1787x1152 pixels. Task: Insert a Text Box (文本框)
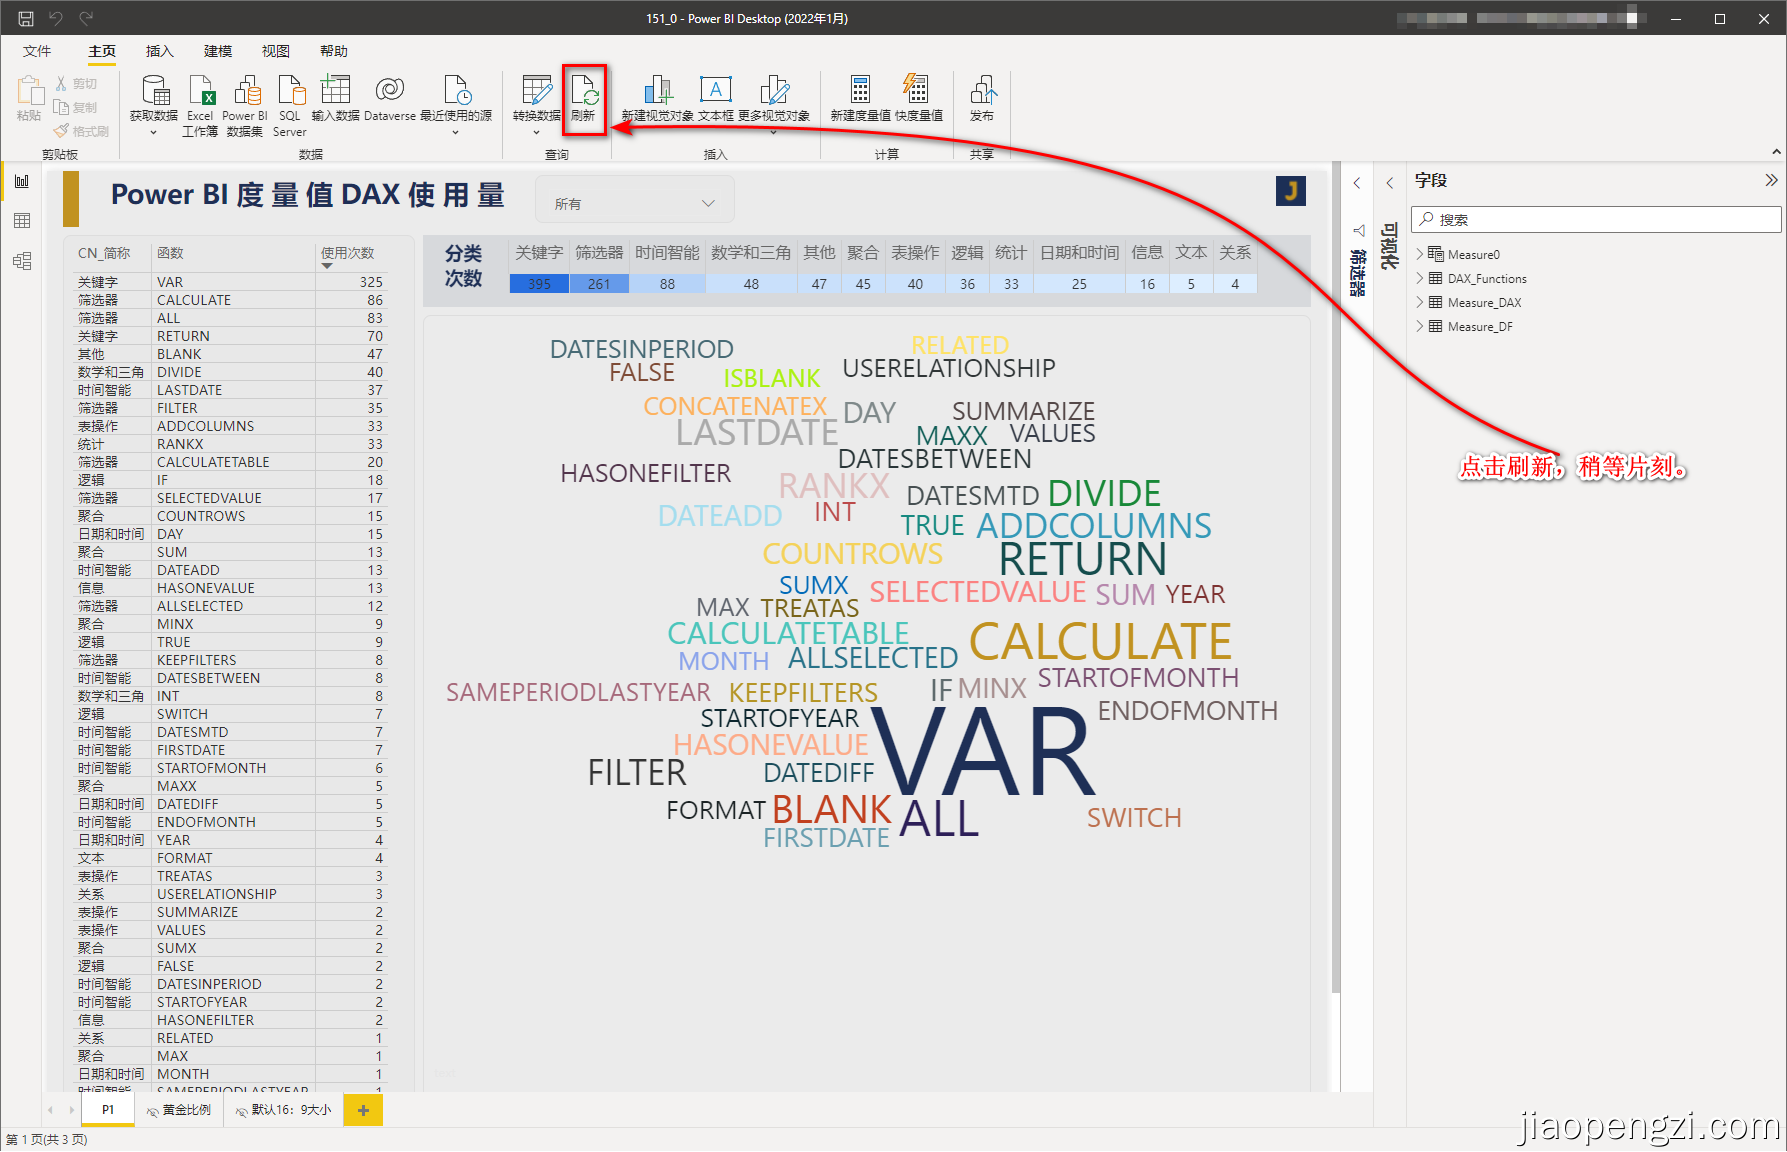point(716,98)
